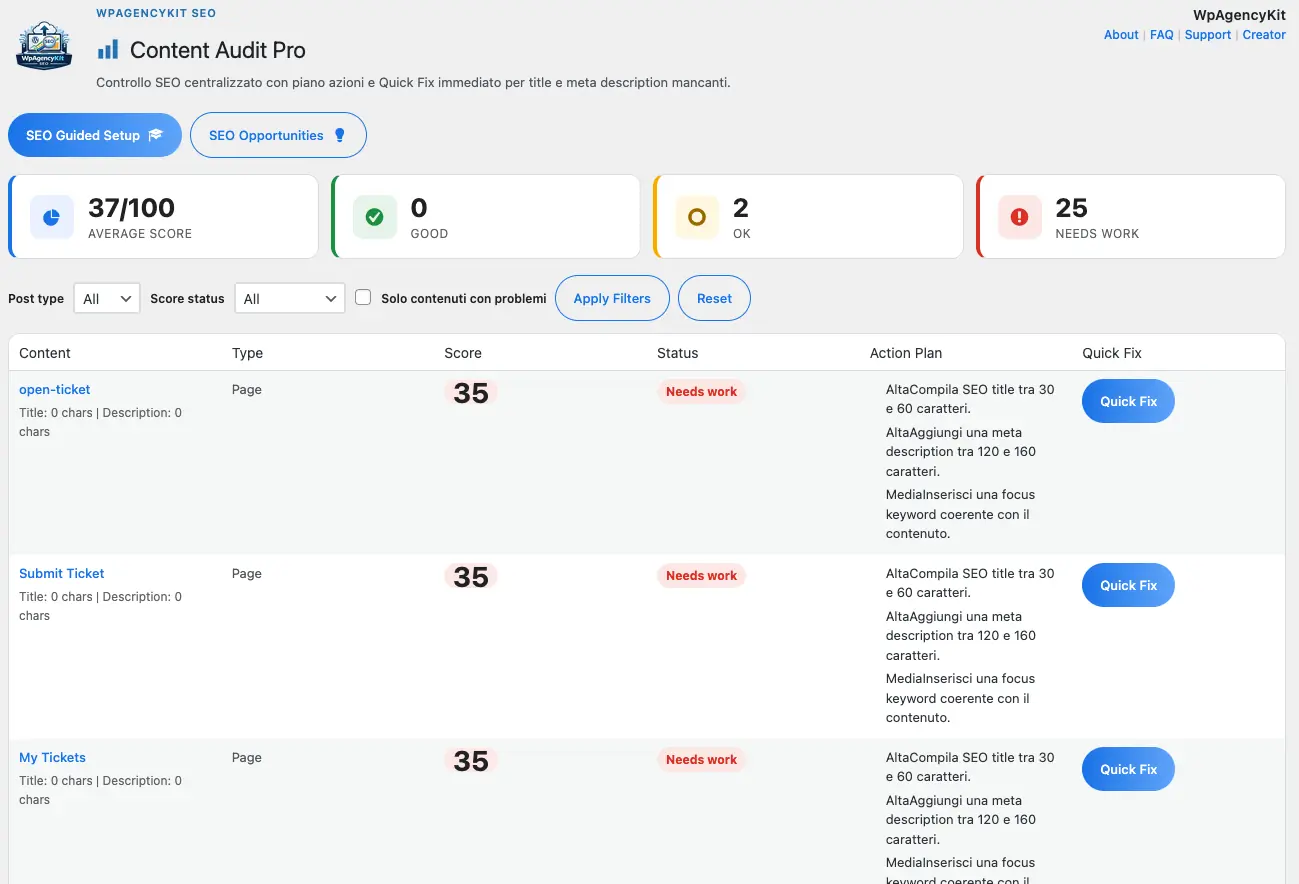Click the red exclamation icon on Needs Work card
The image size is (1299, 884).
click(1020, 217)
